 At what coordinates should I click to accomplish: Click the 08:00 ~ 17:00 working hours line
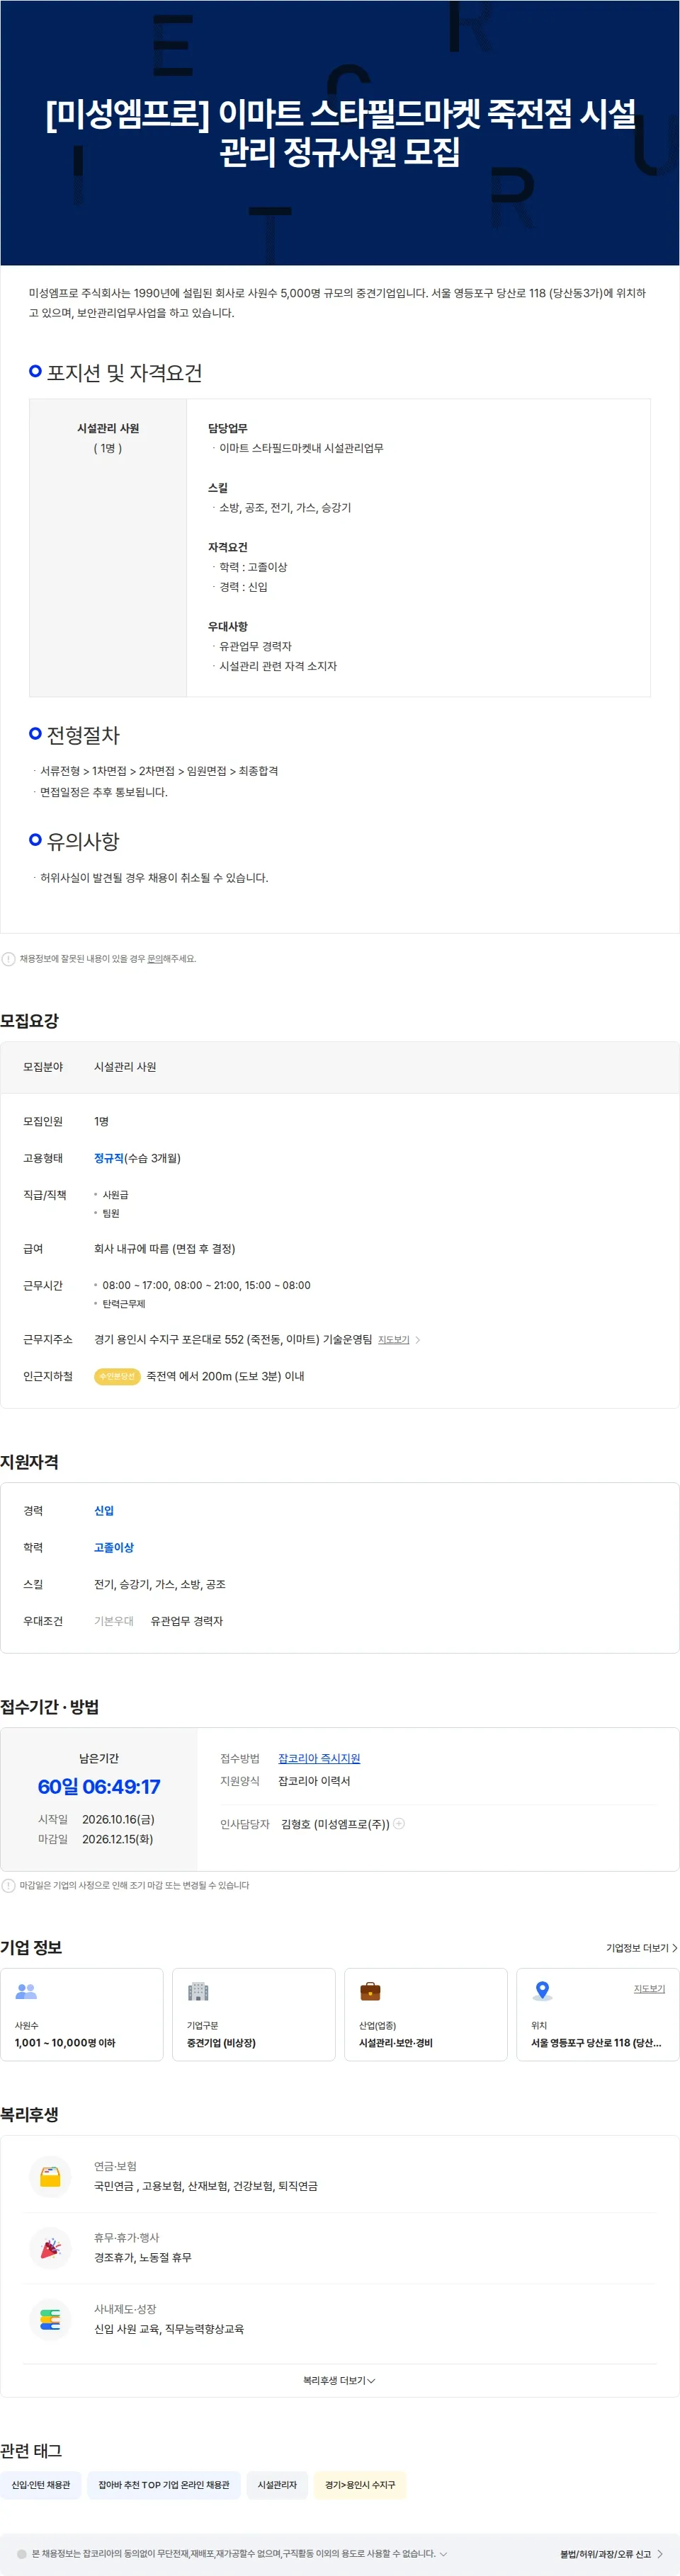(x=206, y=1286)
